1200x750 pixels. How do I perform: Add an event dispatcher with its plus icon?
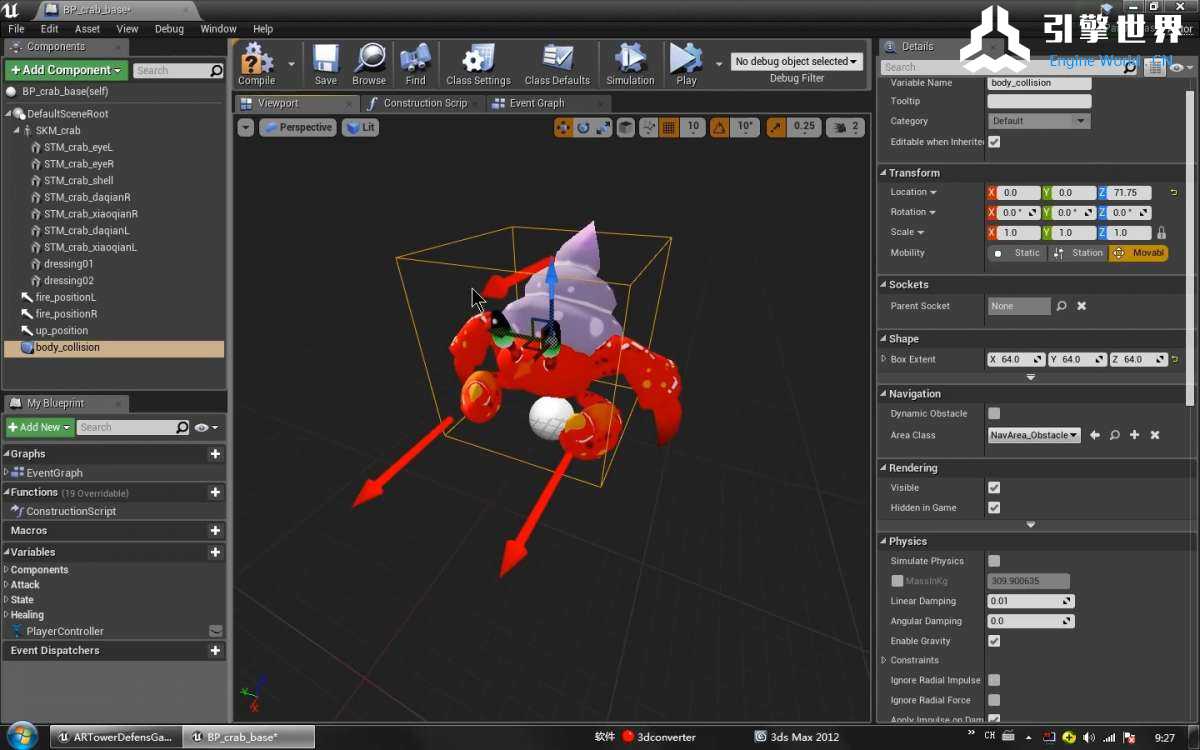[x=215, y=650]
